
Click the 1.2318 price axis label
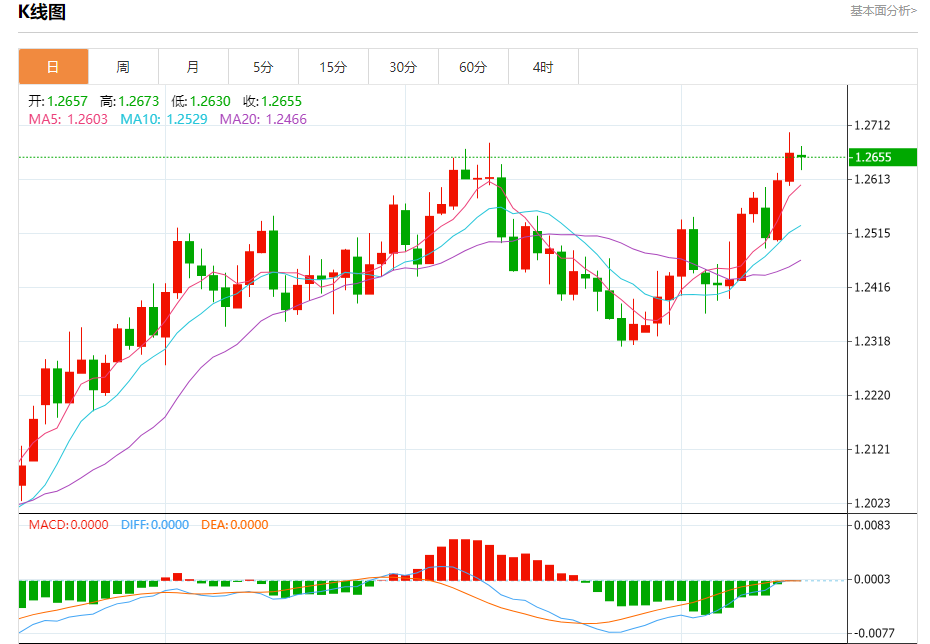coord(872,341)
